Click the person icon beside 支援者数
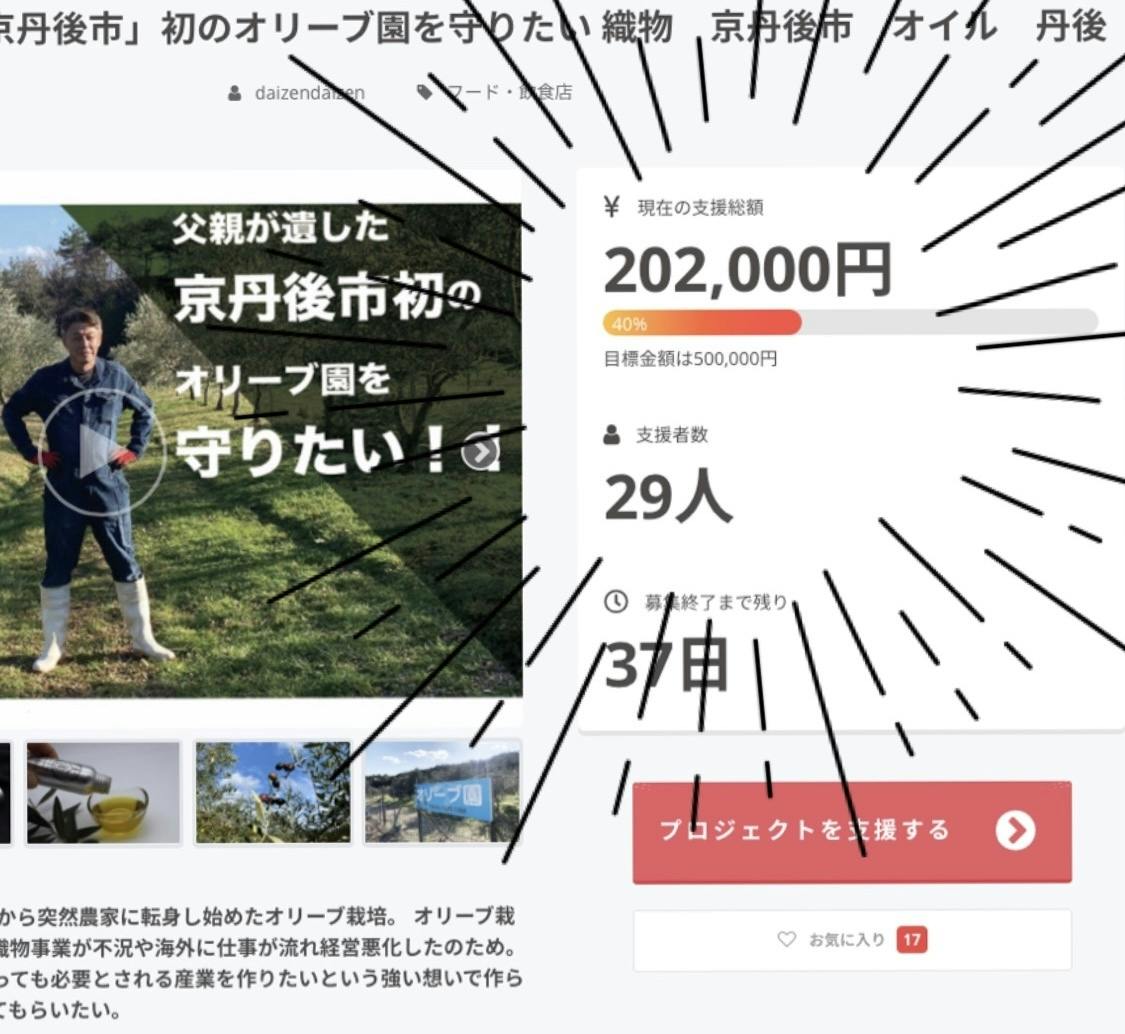Screen dimensions: 1125x1034 611,434
